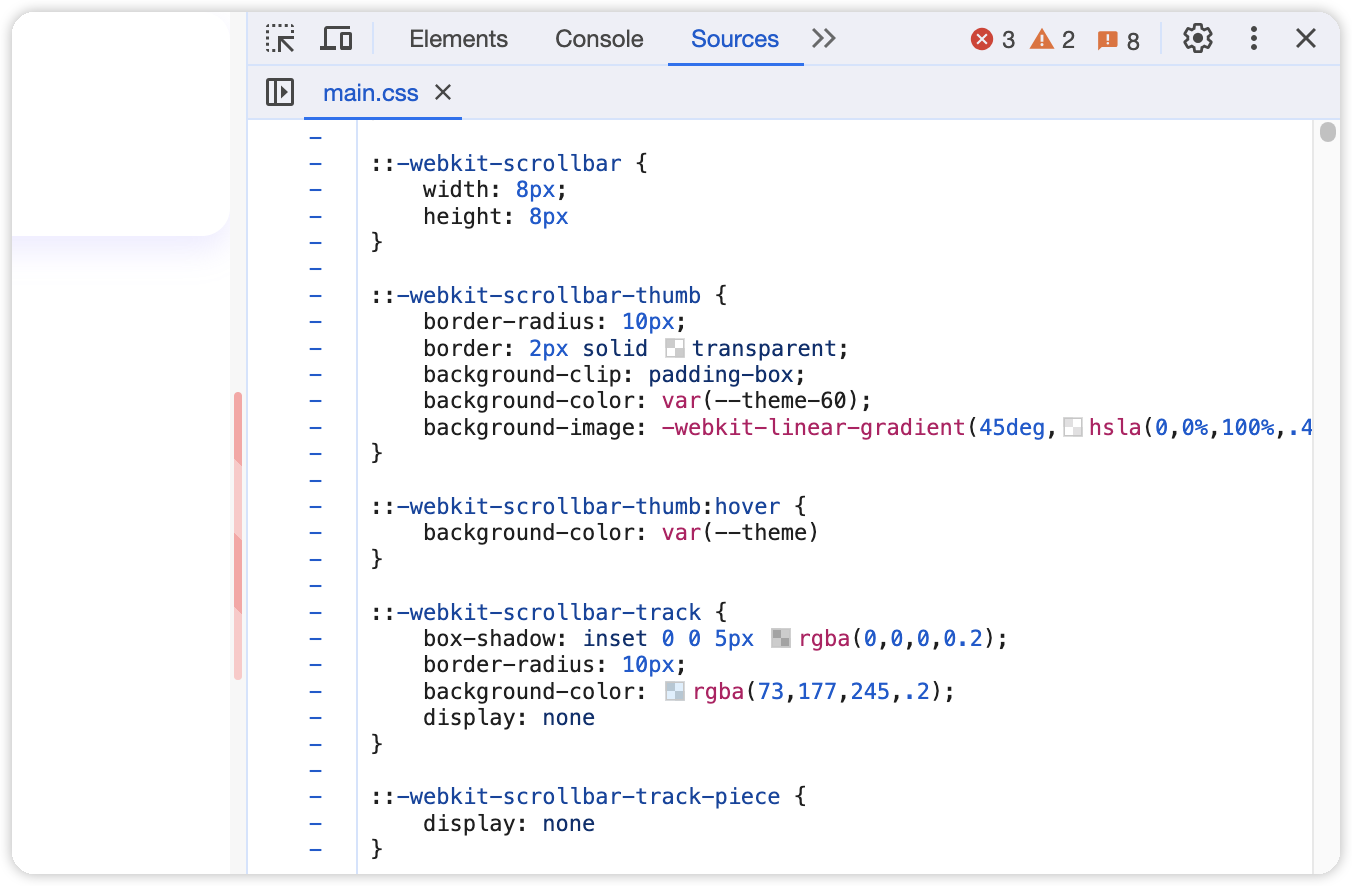Image resolution: width=1352 pixels, height=886 pixels.
Task: Open the Elements tab
Action: point(459,39)
